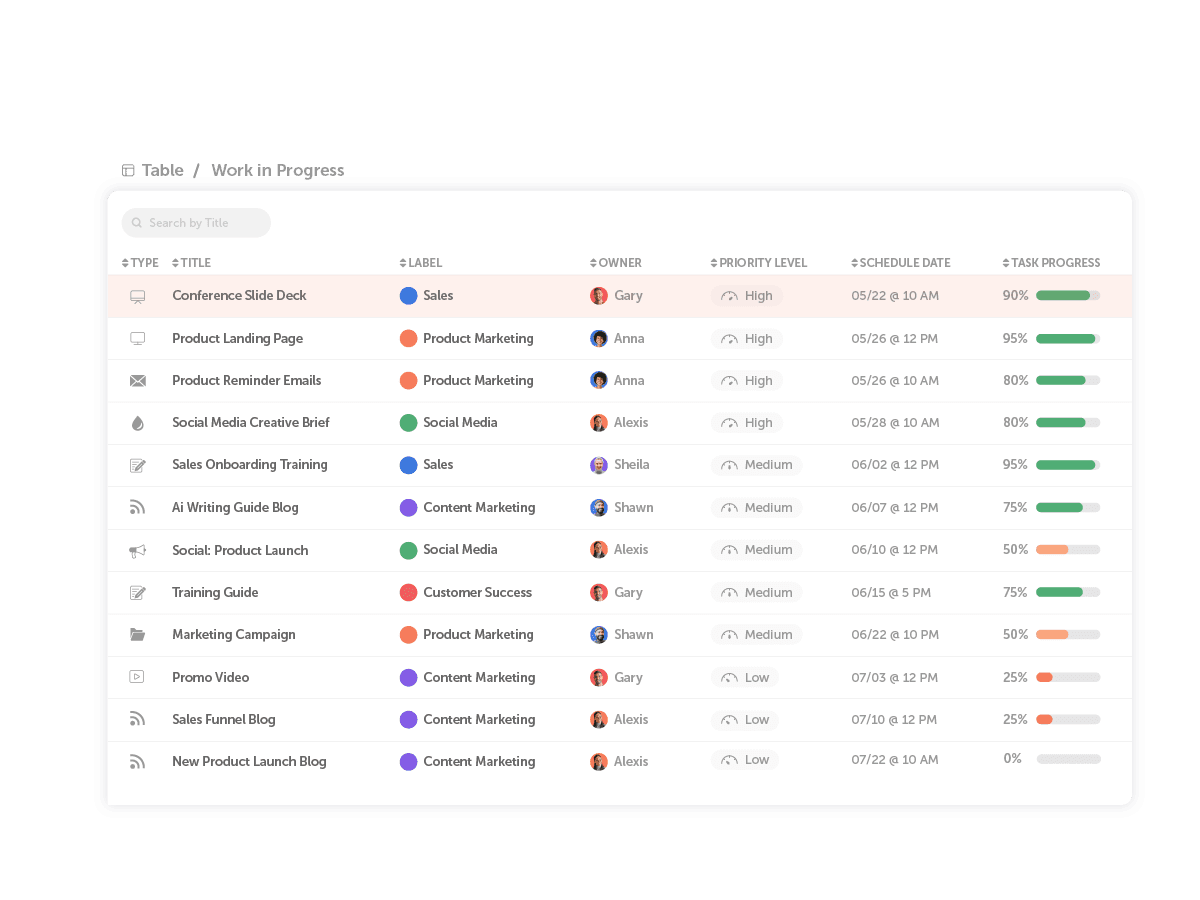Image resolution: width=1200 pixels, height=900 pixels.
Task: Click the Product Marketing label in Marketing Campaign row
Action: coord(478,635)
